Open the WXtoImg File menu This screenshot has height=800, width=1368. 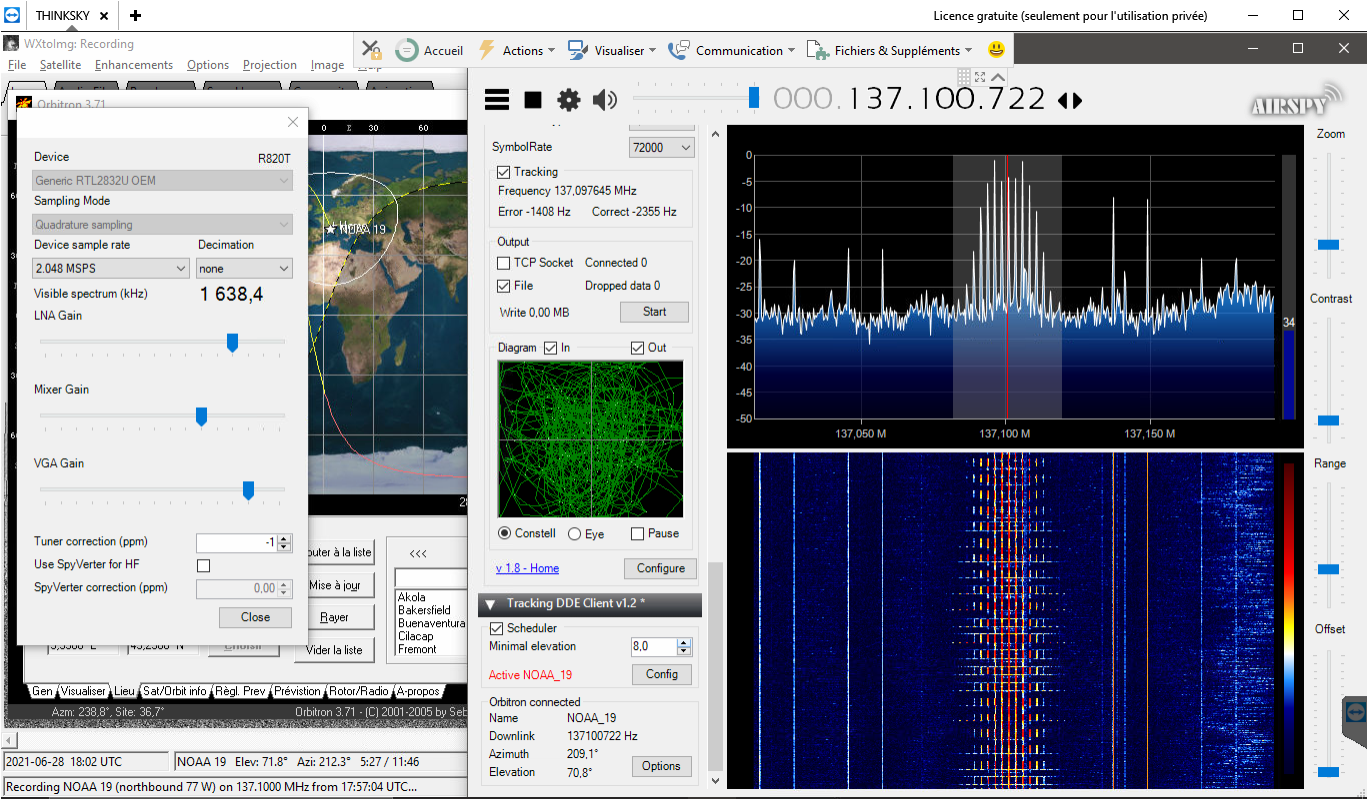point(17,65)
